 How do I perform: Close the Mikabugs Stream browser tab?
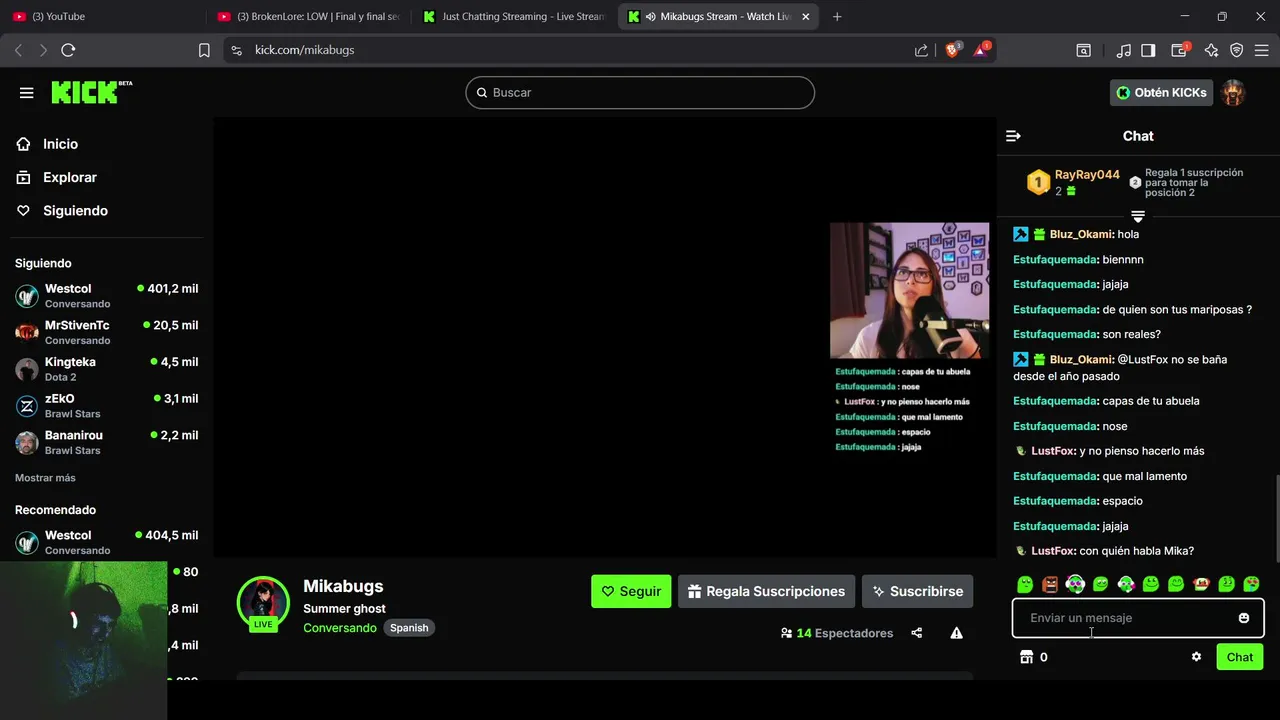point(806,16)
